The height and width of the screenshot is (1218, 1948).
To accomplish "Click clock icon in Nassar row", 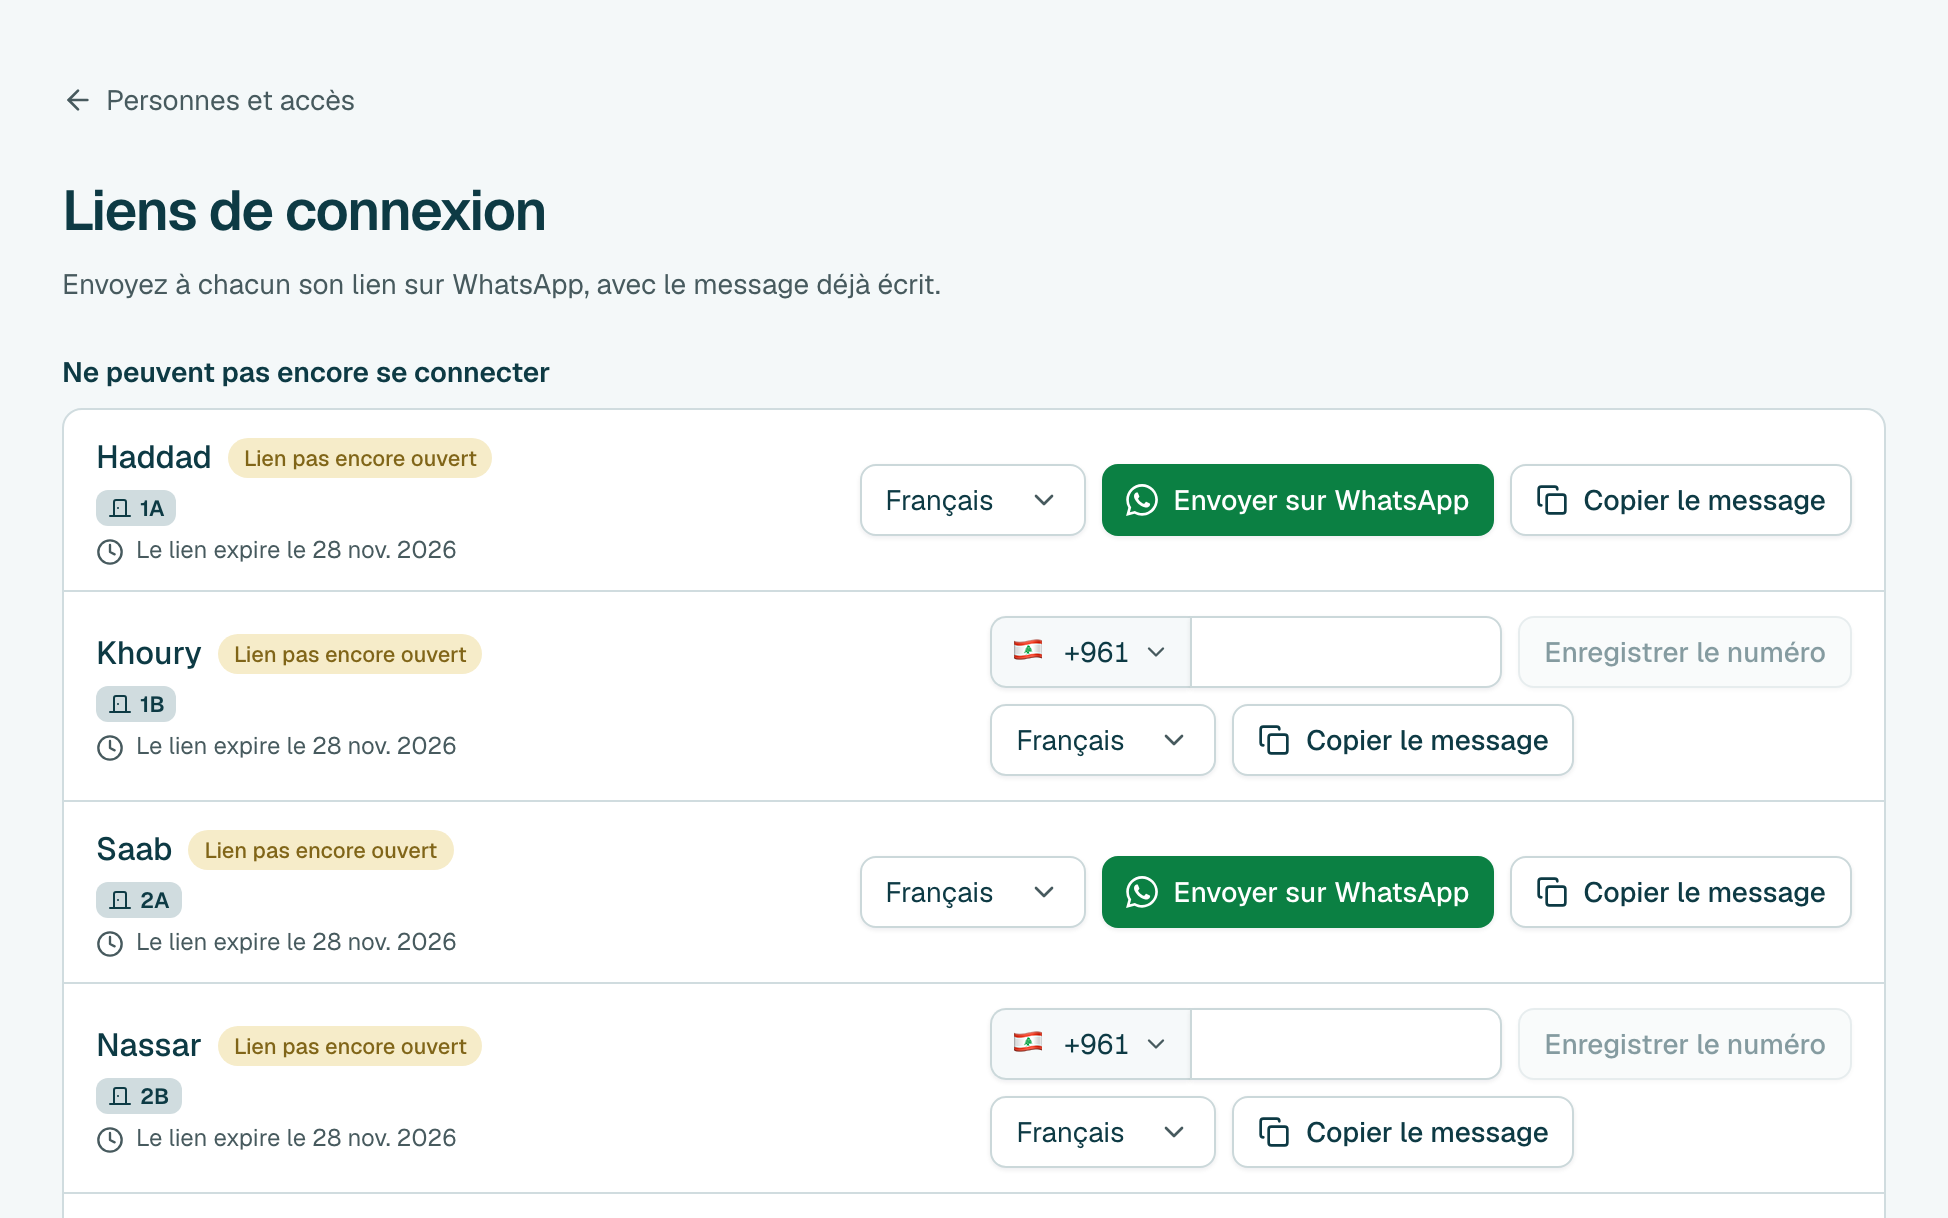I will coord(110,1139).
